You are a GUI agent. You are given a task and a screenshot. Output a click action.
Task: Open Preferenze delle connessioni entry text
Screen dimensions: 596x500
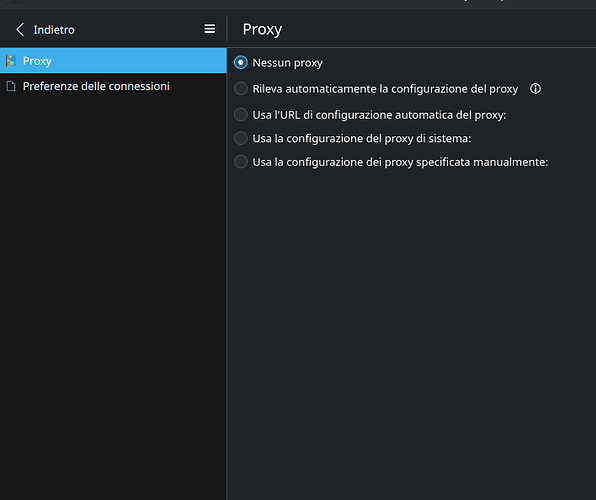coord(96,86)
